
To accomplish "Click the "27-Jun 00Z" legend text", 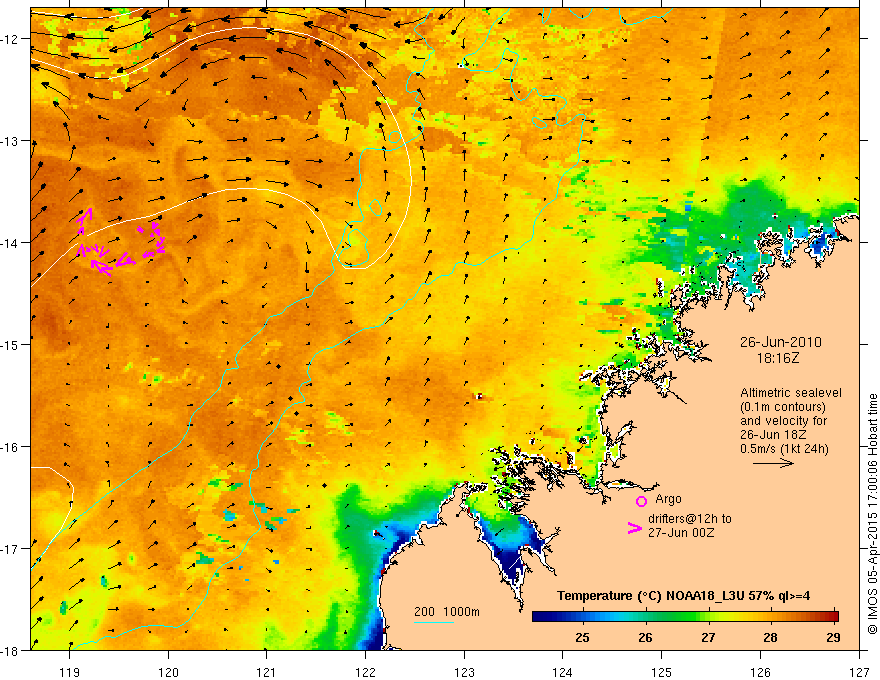I will pos(681,533).
